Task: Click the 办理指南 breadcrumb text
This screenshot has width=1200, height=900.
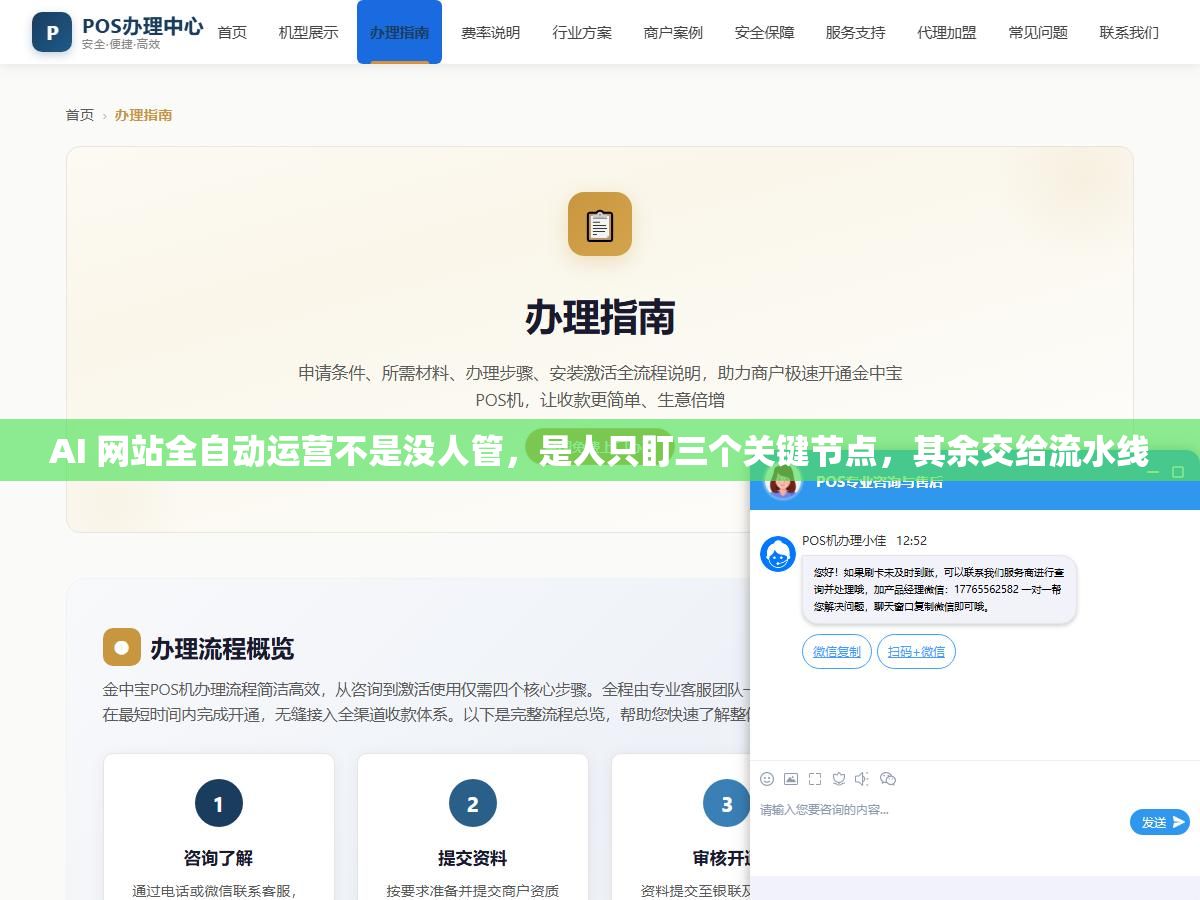Action: (x=143, y=115)
